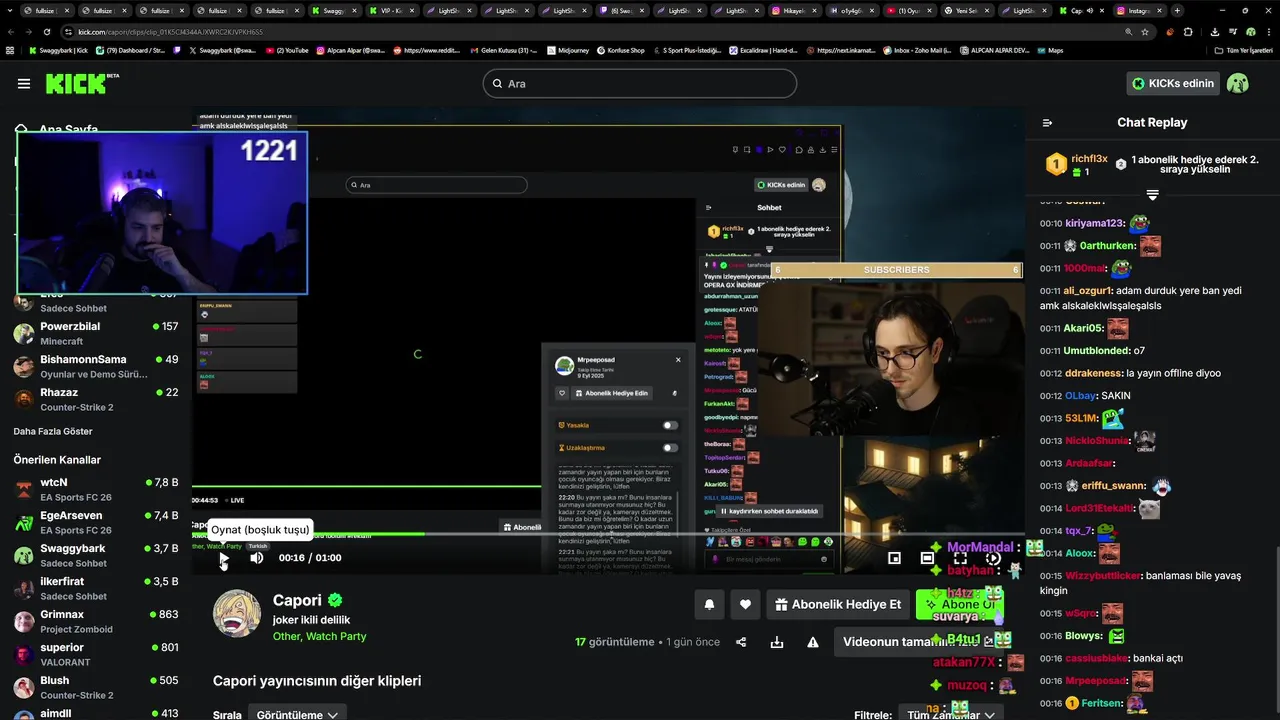Open BishamonnSama channel in sidebar
The height and width of the screenshot is (720, 1280).
[95, 366]
